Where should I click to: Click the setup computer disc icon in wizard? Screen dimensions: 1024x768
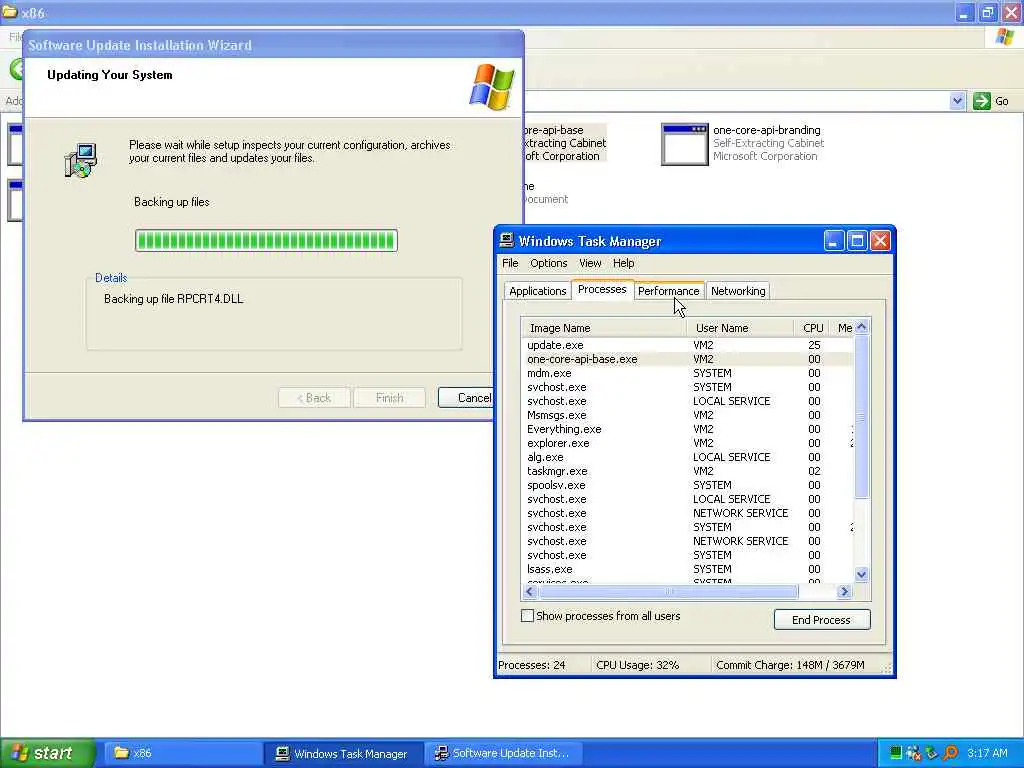[81, 160]
